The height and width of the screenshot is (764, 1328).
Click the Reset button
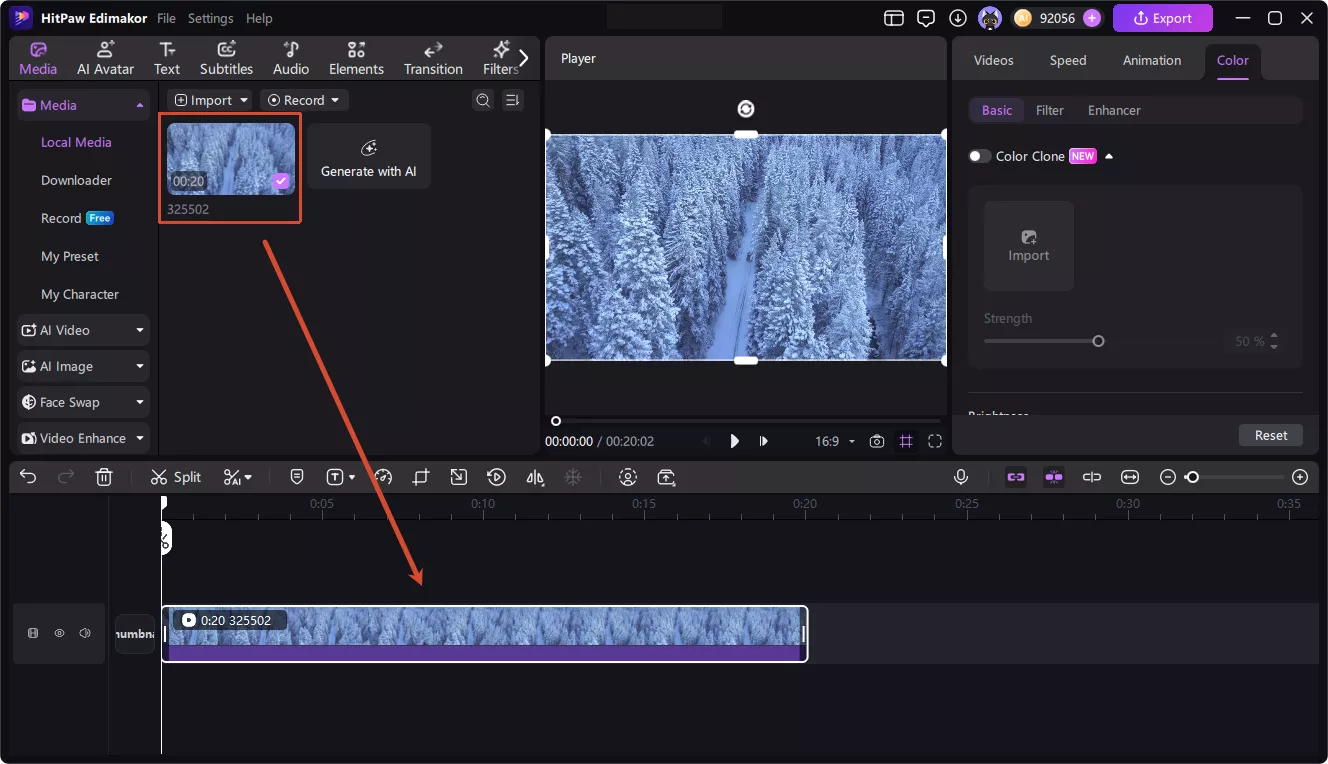[1271, 435]
